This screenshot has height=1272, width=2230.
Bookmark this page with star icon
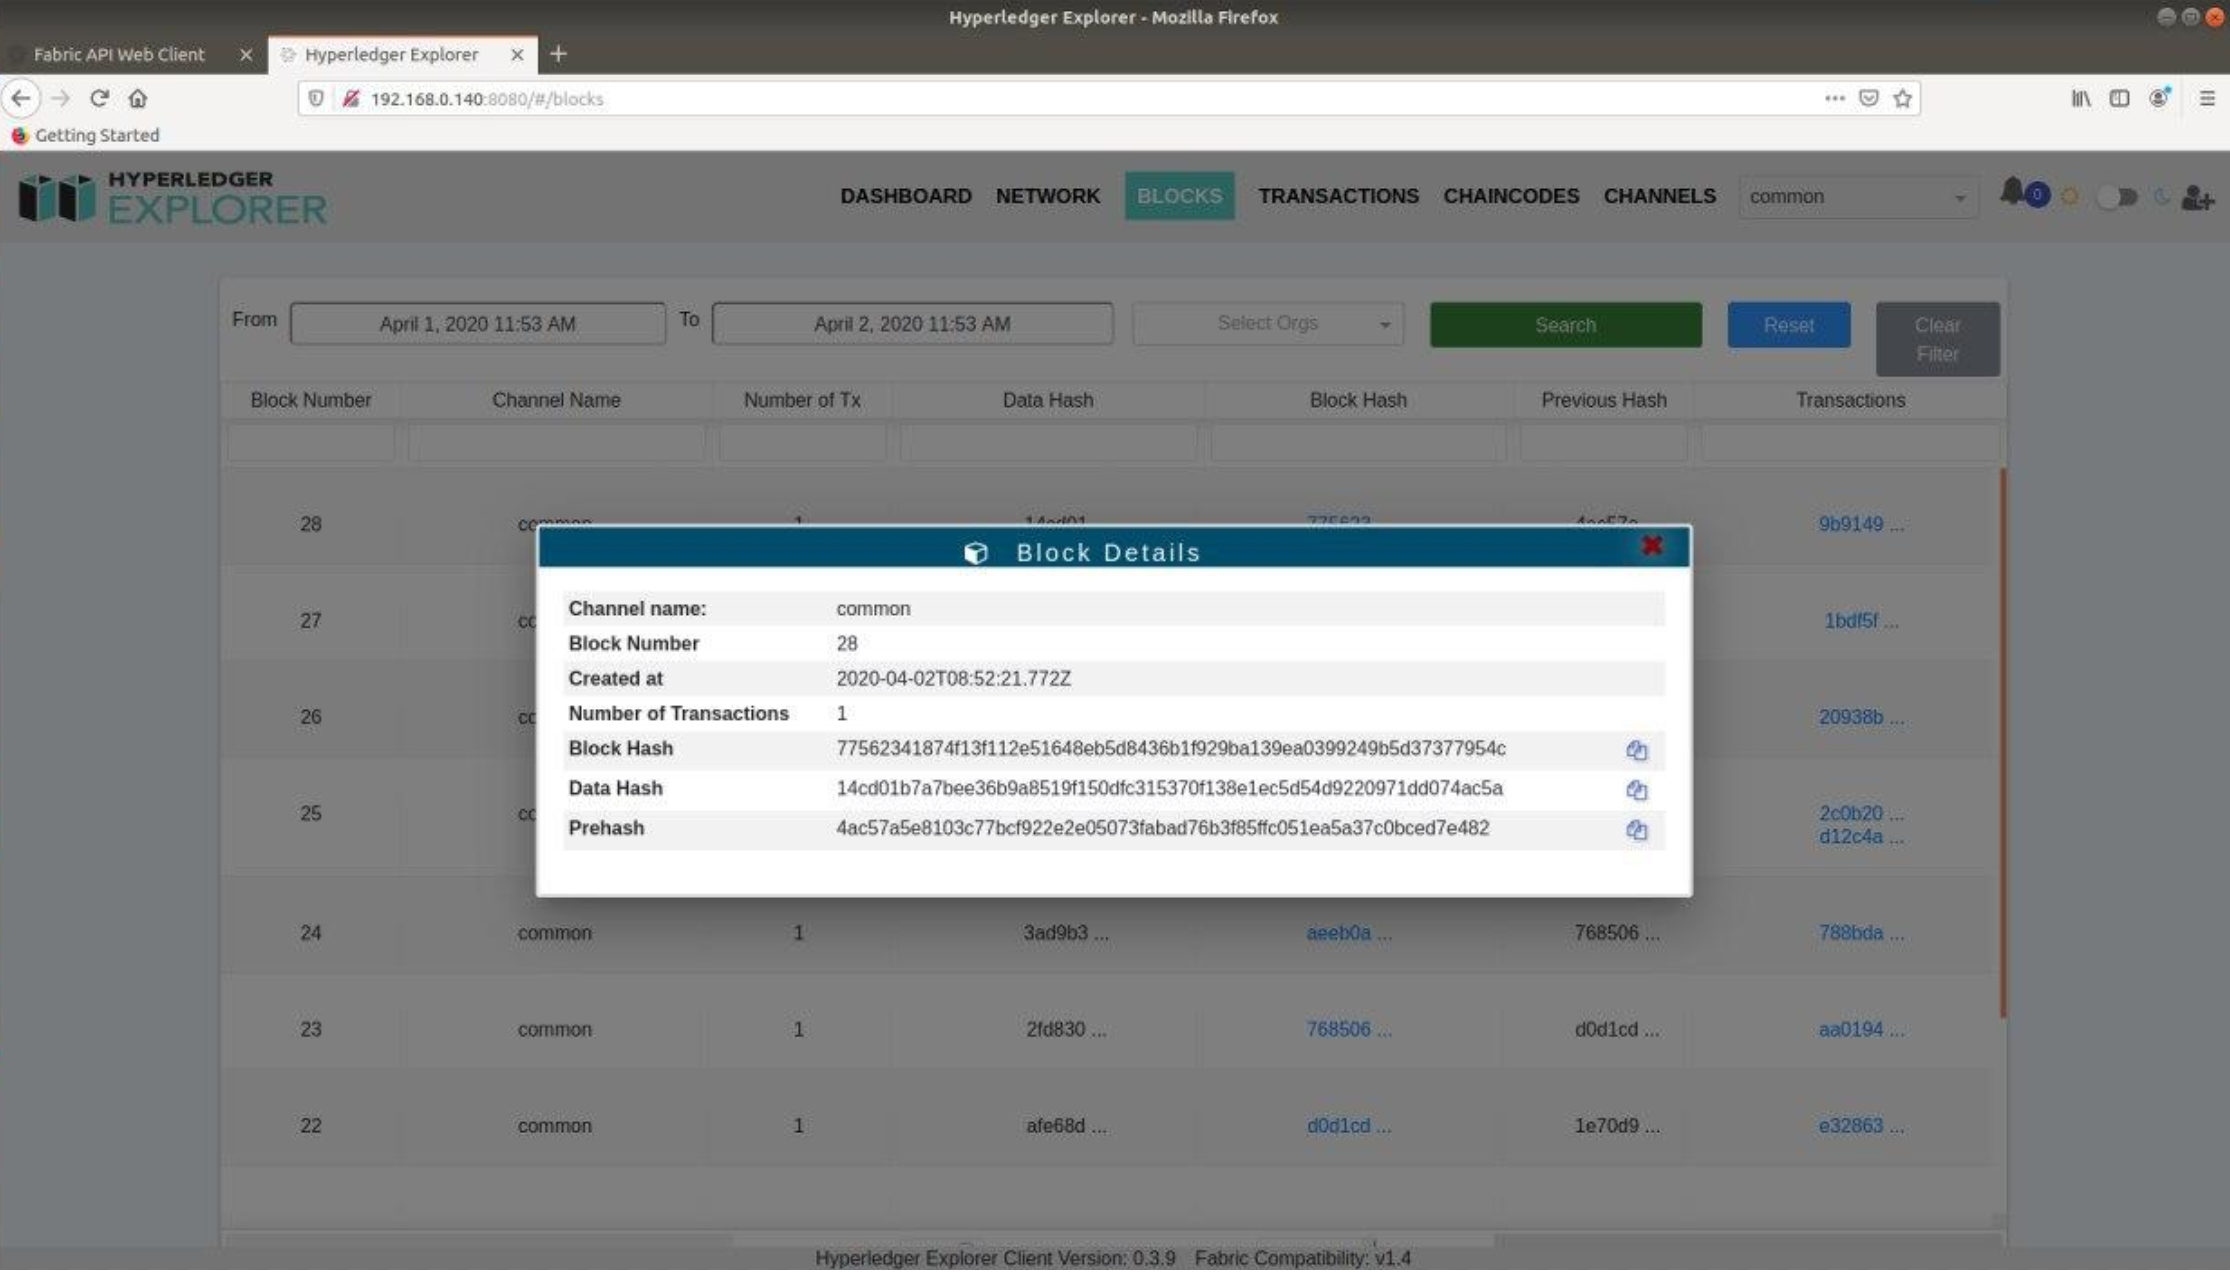pyautogui.click(x=1902, y=98)
